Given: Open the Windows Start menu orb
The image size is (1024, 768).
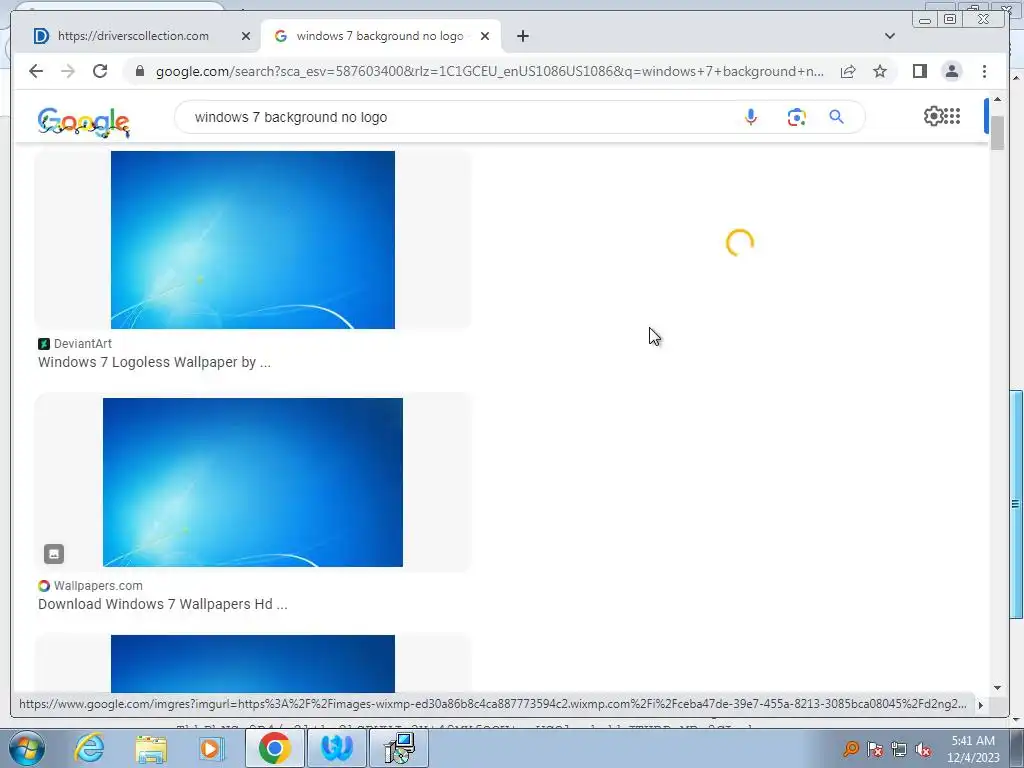Looking at the screenshot, I should pyautogui.click(x=26, y=748).
